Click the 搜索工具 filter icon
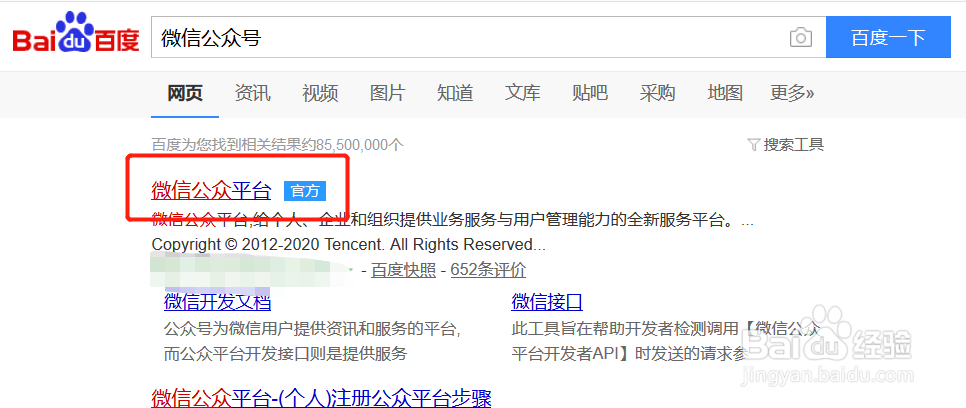This screenshot has height=408, width=966. pos(753,145)
